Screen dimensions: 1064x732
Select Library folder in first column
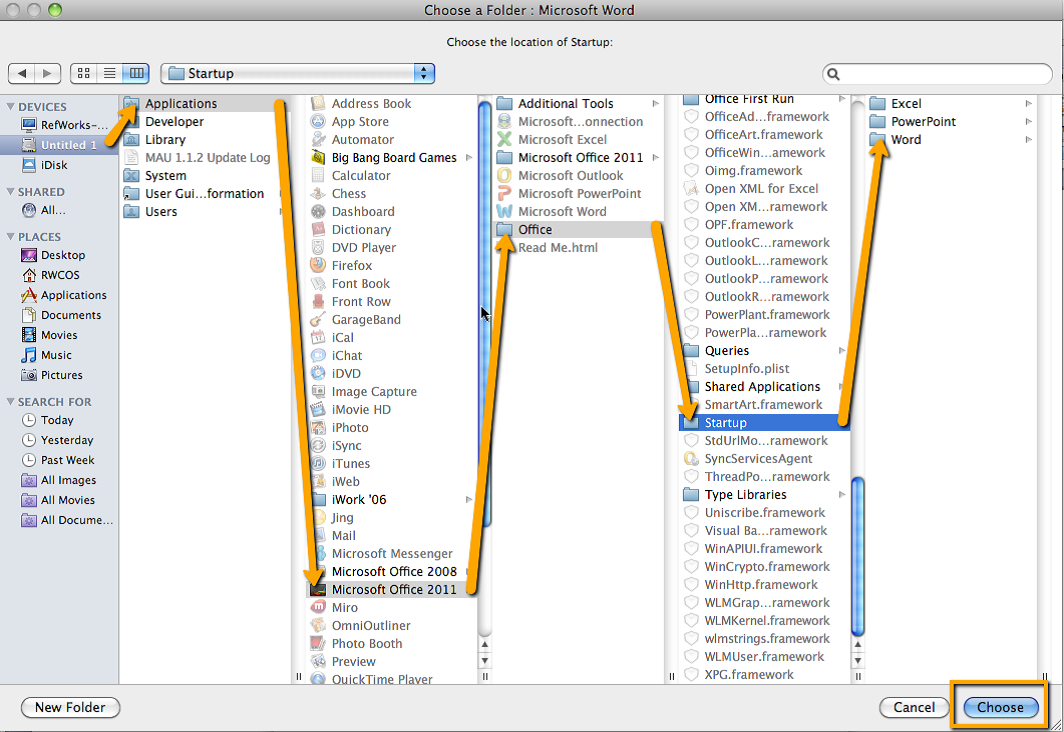click(x=205, y=139)
